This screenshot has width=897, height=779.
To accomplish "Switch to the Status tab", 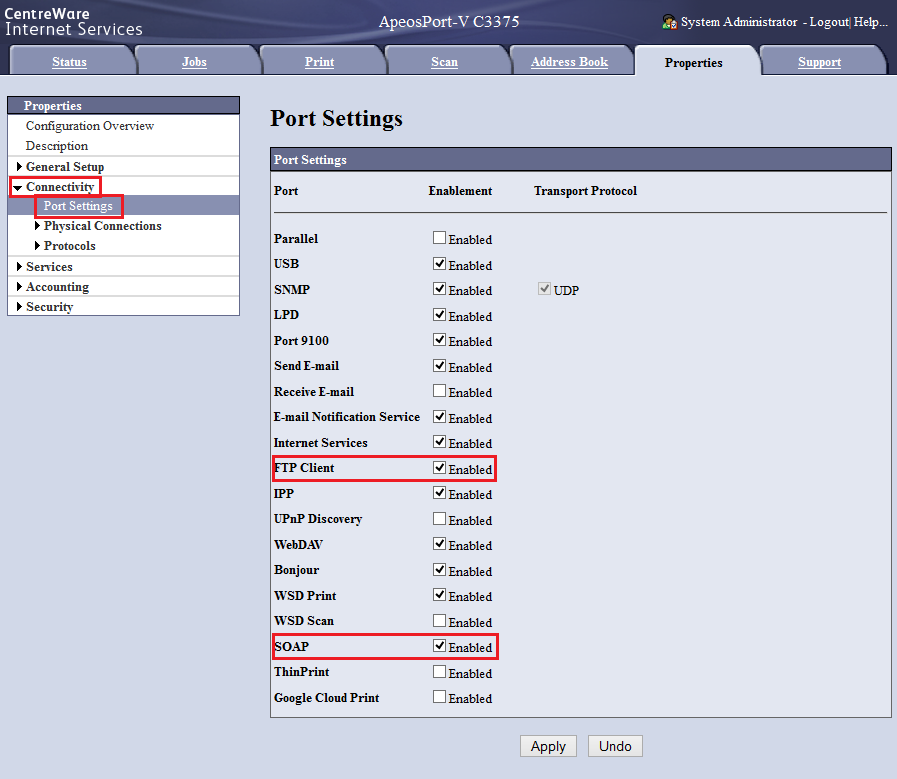I will pos(69,62).
